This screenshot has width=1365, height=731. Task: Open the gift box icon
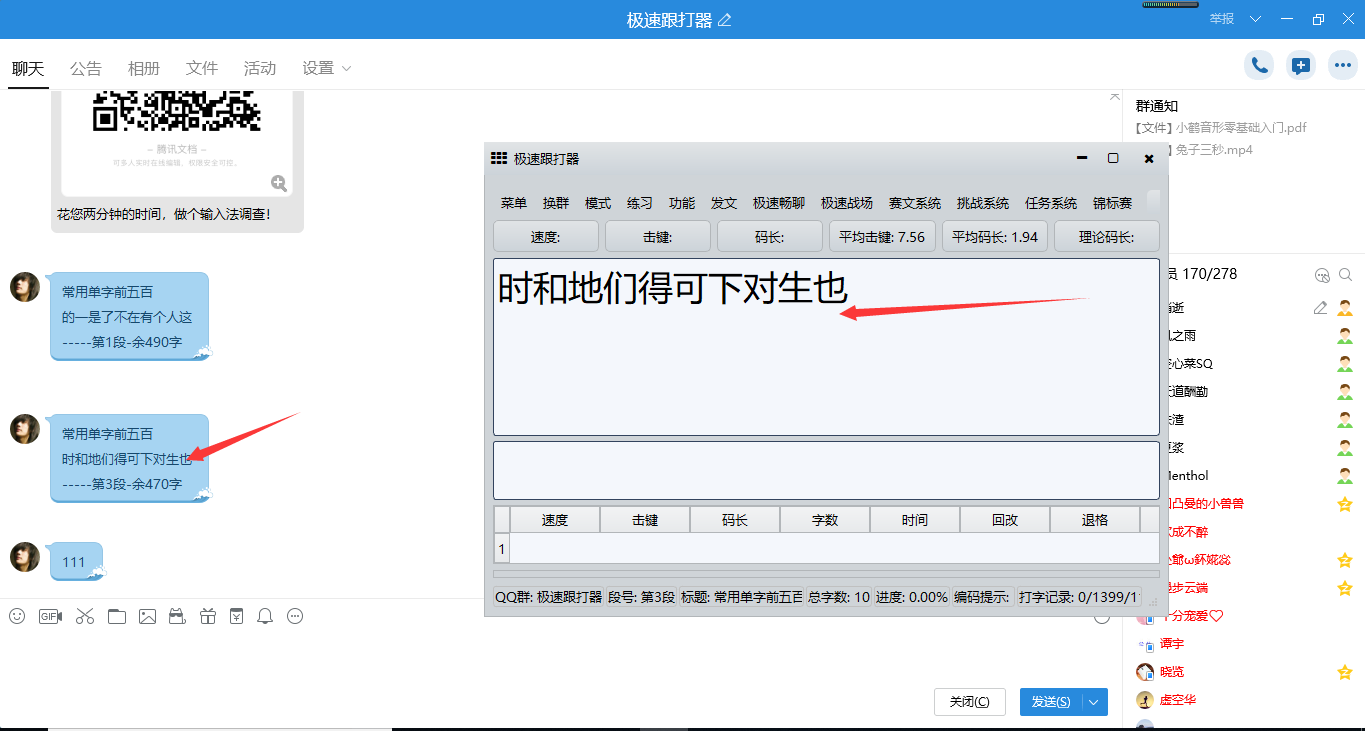coord(208,616)
